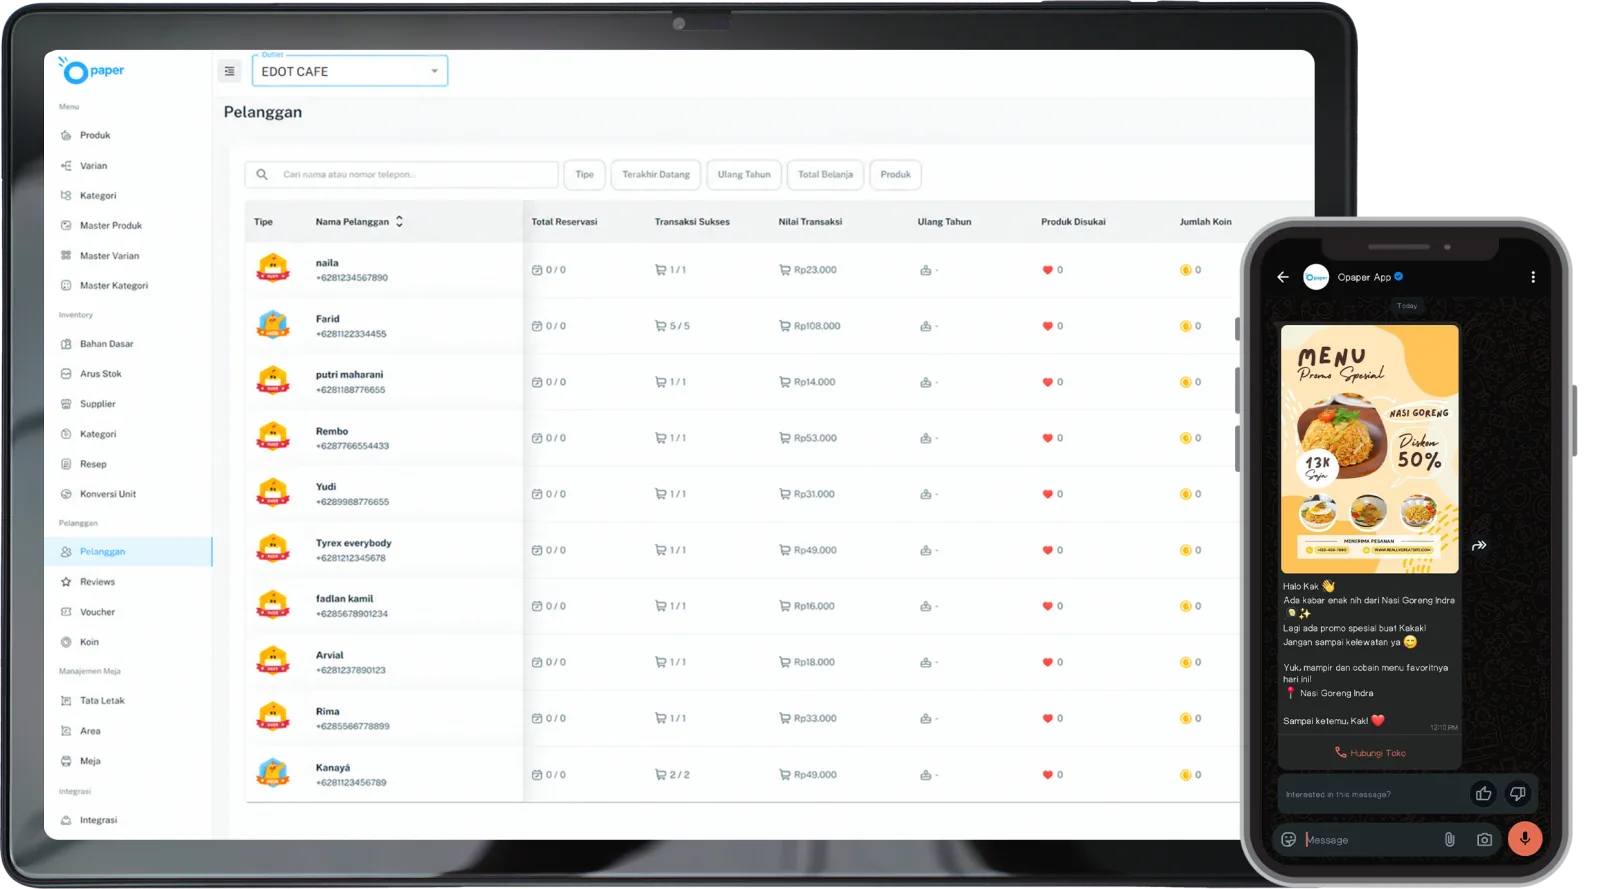
Task: Open the Terakhir Datang filter
Action: coord(656,174)
